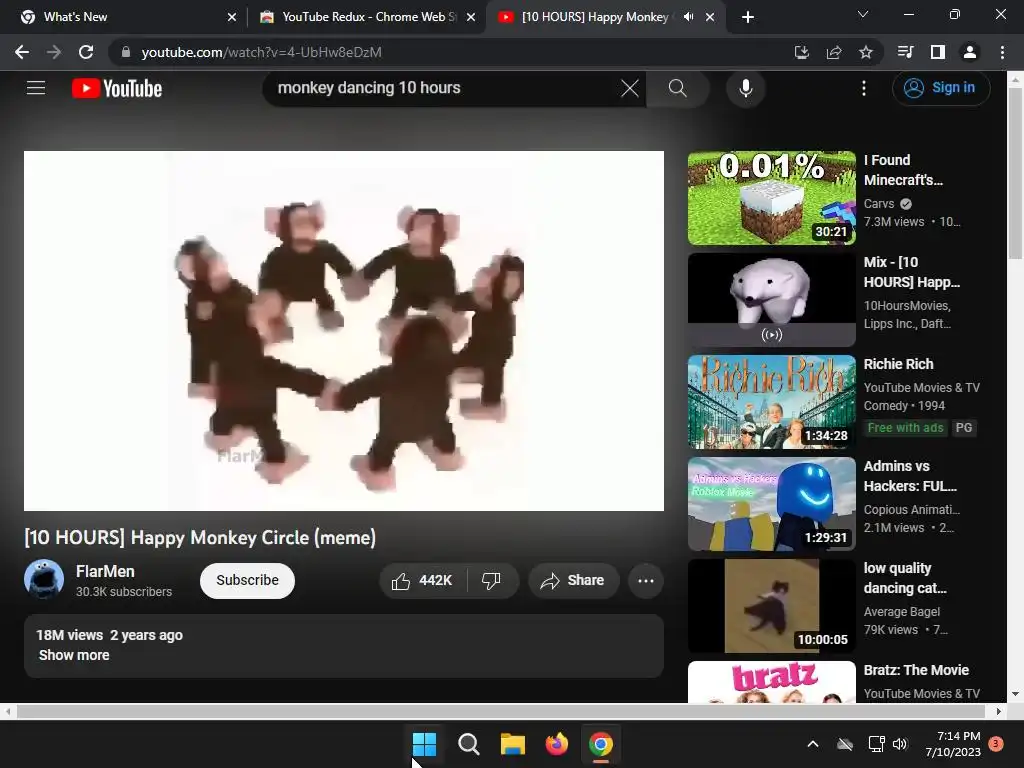Click browser forward arrow
The height and width of the screenshot is (768, 1024).
[x=54, y=52]
